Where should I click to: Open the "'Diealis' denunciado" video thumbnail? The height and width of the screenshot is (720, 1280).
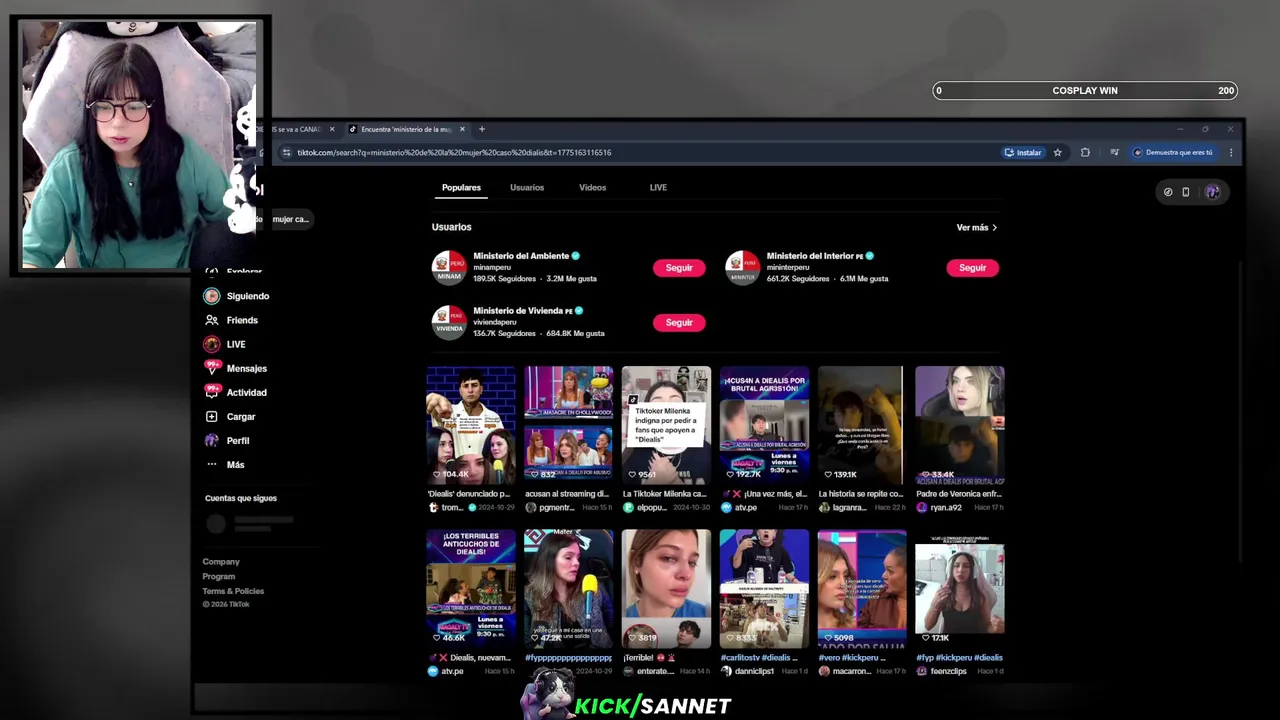[x=471, y=425]
